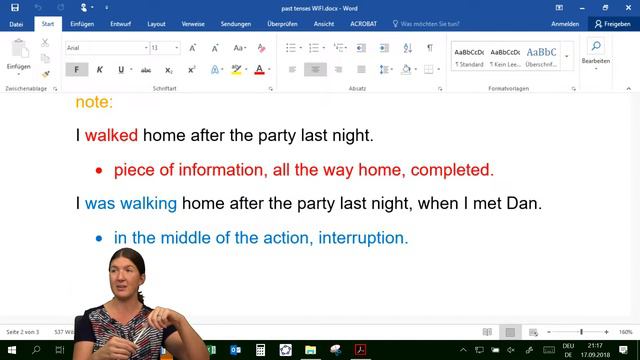Show paragraph marks with pilcrow toggle
This screenshot has width=640, height=360.
[430, 48]
